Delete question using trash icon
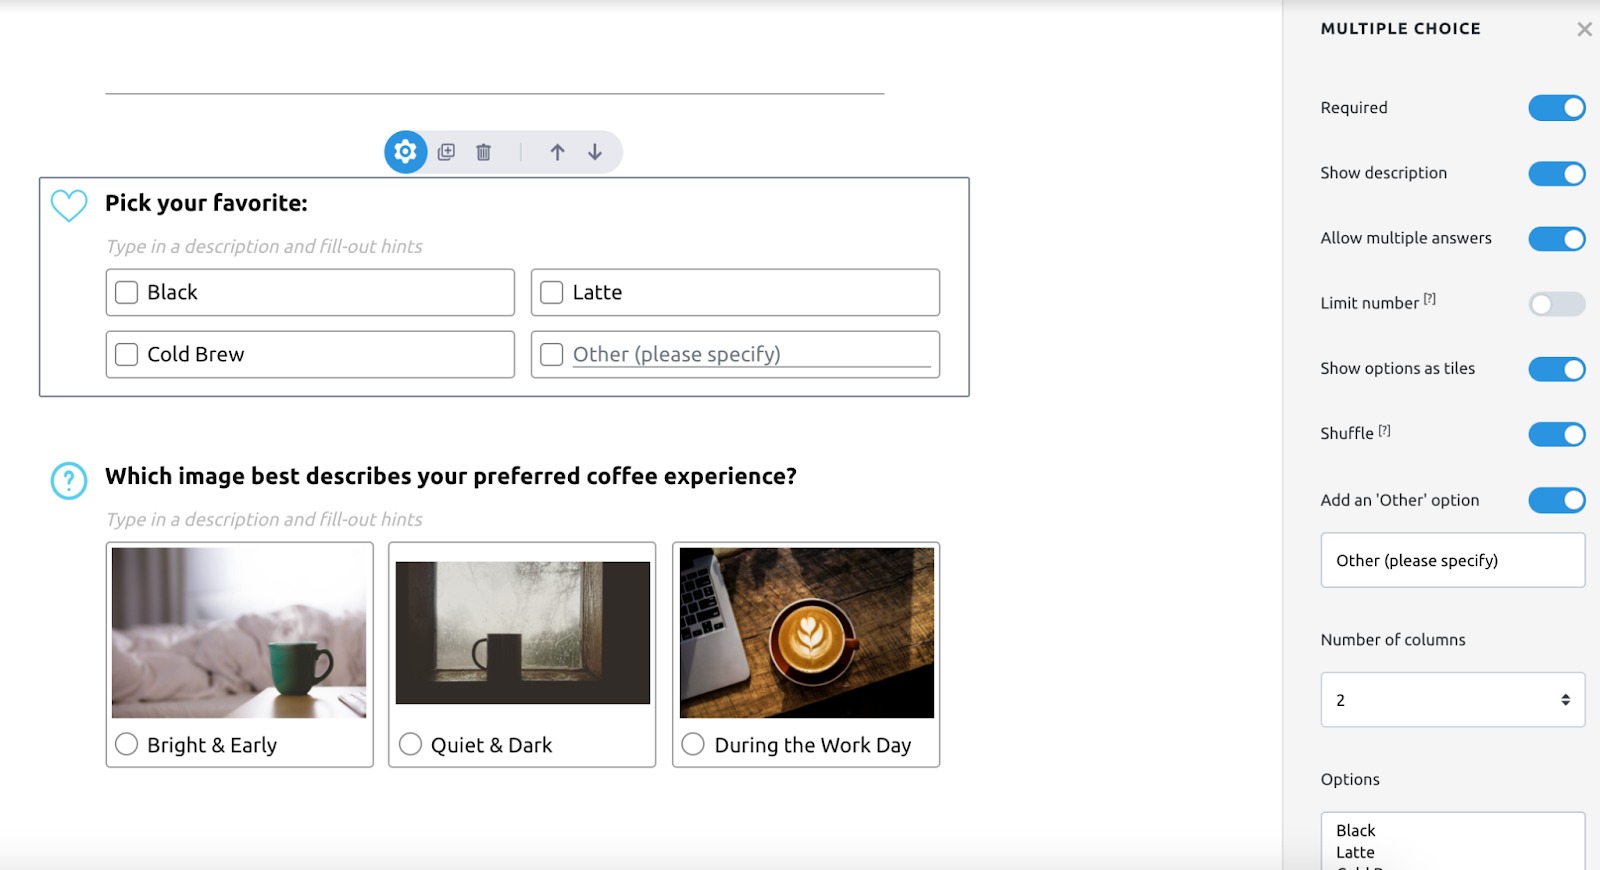Image resolution: width=1600 pixels, height=870 pixels. (483, 152)
